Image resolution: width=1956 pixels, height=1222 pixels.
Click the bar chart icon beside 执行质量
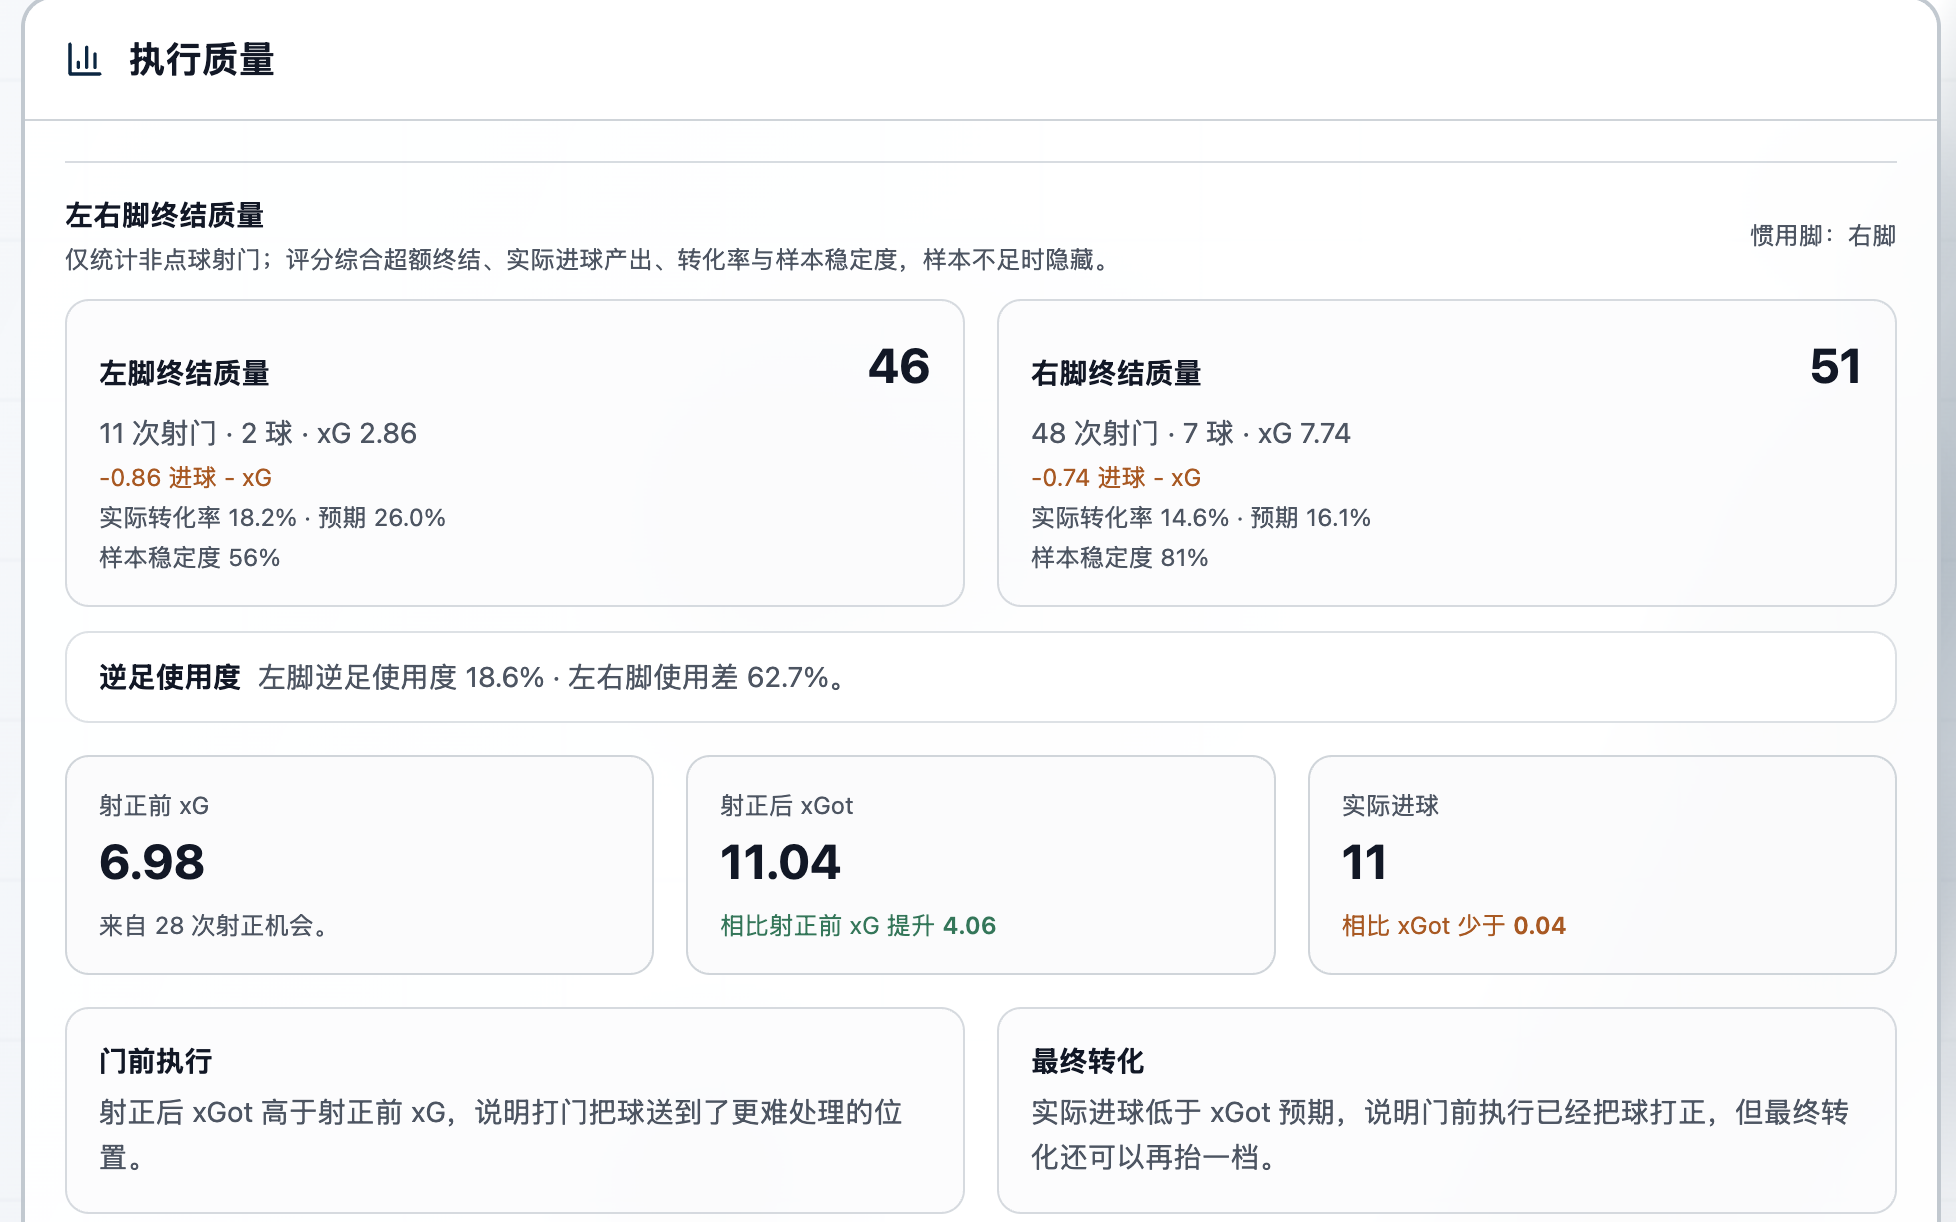tap(84, 60)
